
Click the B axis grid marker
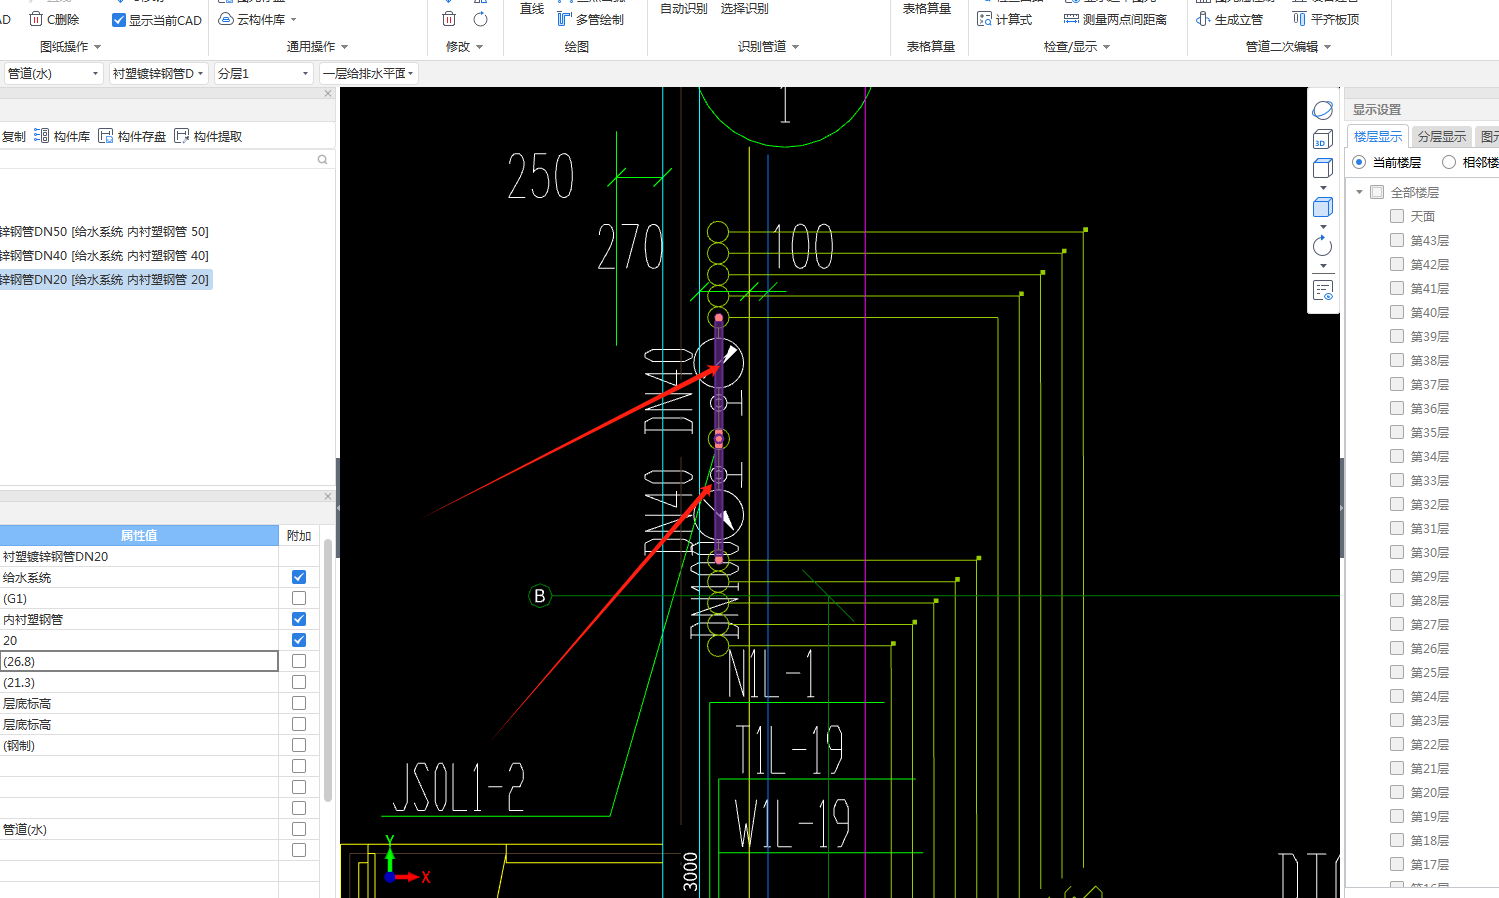(540, 596)
